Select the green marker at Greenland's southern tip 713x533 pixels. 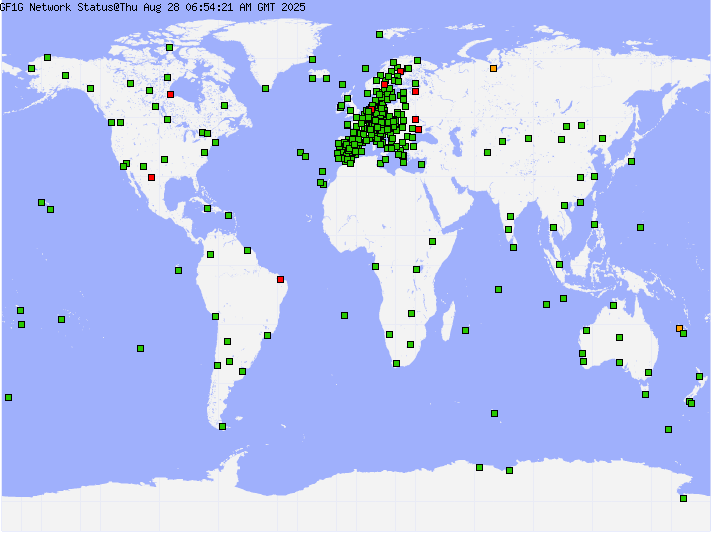266,89
